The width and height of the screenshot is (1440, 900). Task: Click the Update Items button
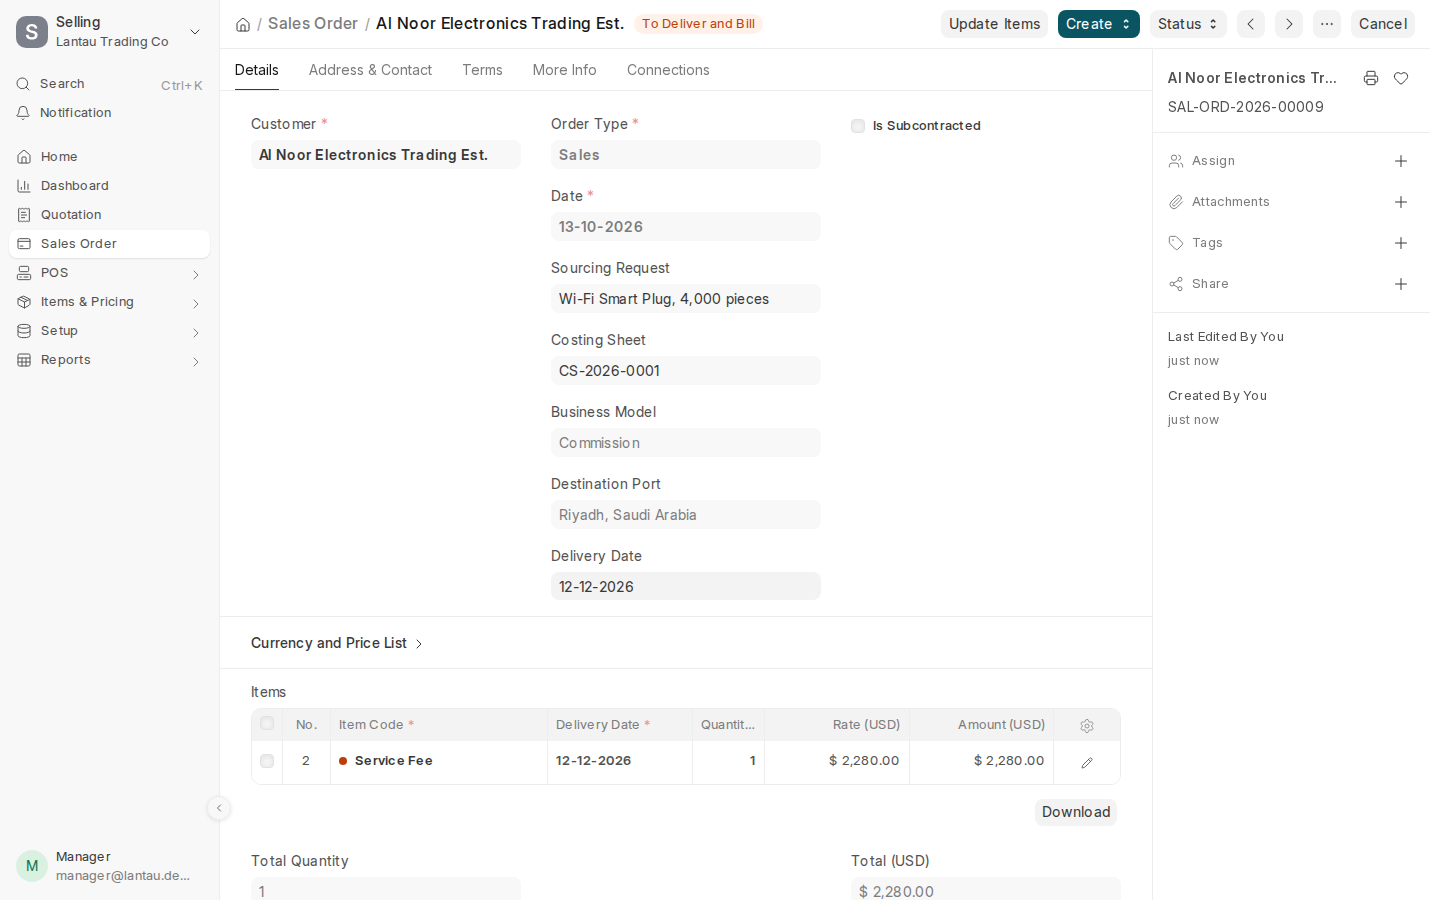[x=994, y=24]
